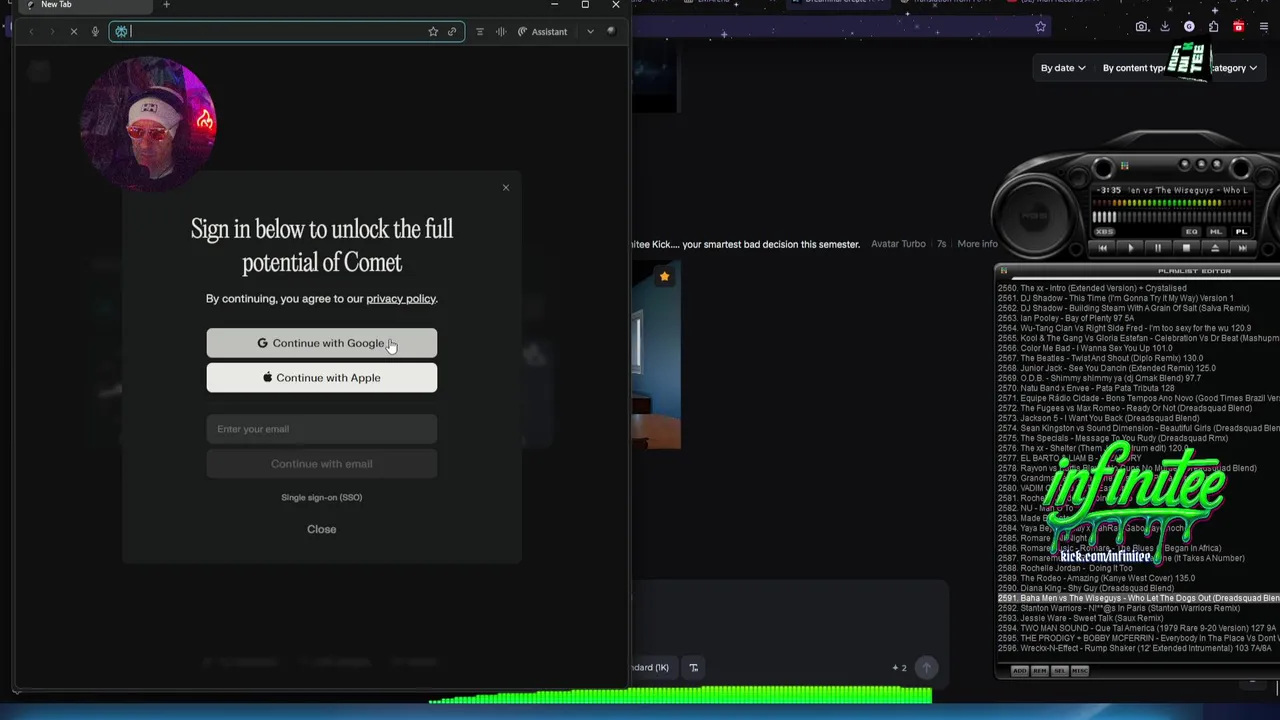Viewport: 1280px width, 720px height.
Task: Click the yellow star badge on thumbnail
Action: (x=664, y=277)
